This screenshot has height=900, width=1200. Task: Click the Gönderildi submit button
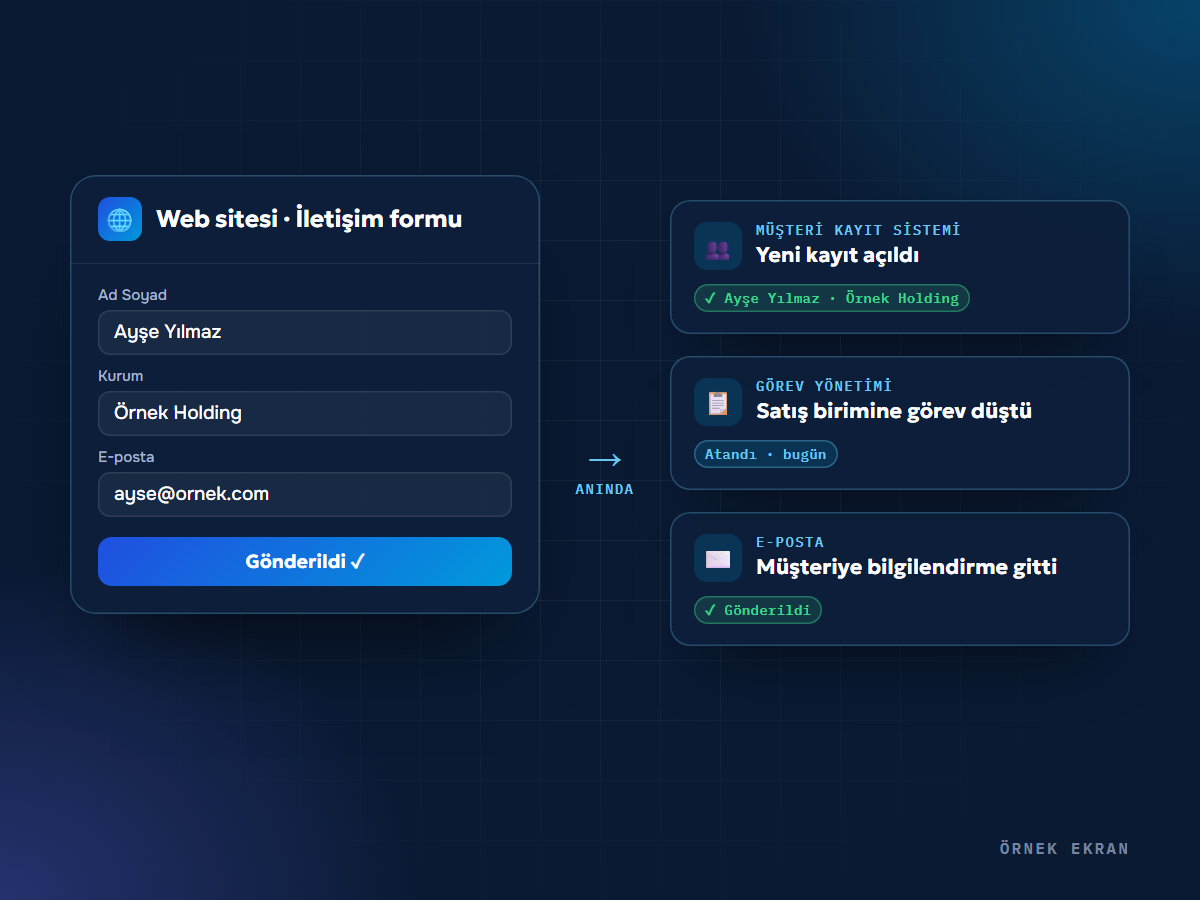305,561
